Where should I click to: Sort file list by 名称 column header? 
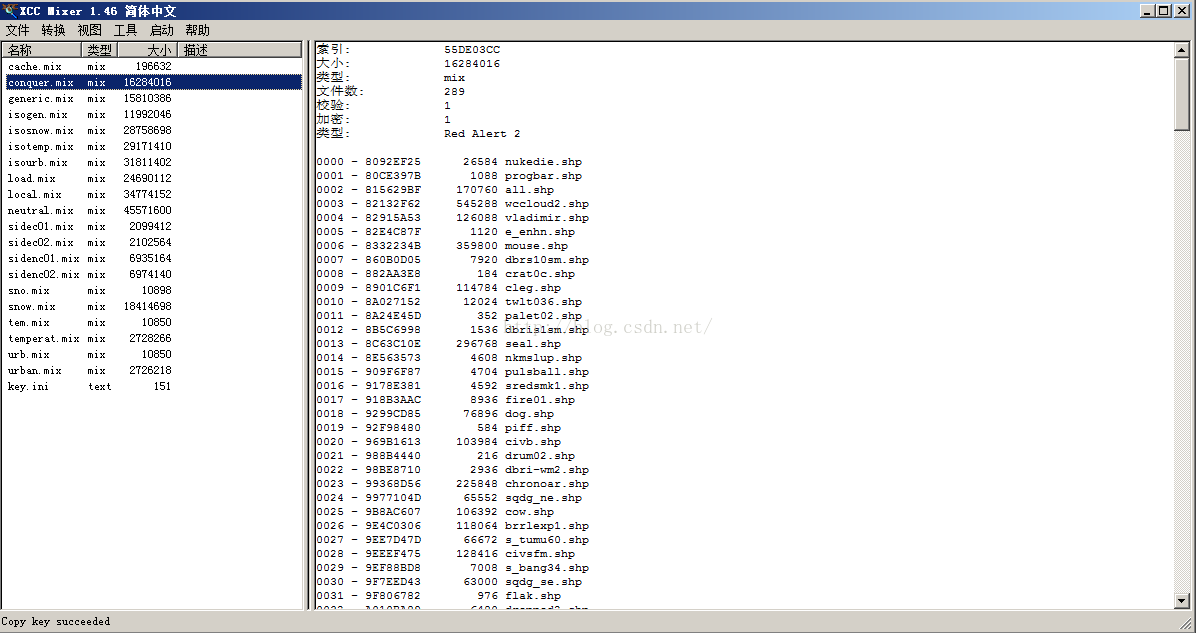(x=43, y=50)
